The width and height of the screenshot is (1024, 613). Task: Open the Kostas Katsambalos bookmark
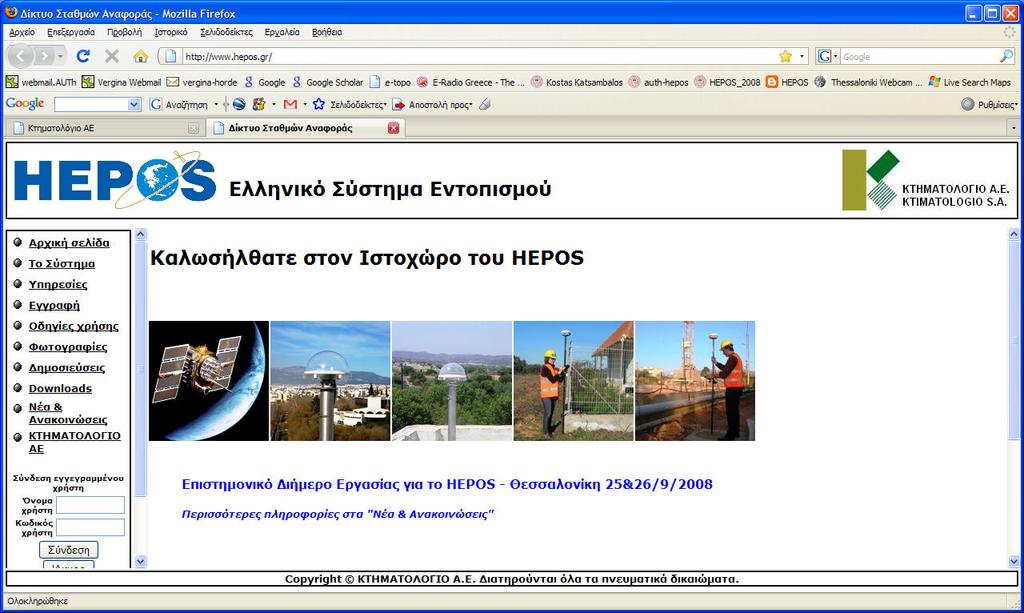point(577,82)
